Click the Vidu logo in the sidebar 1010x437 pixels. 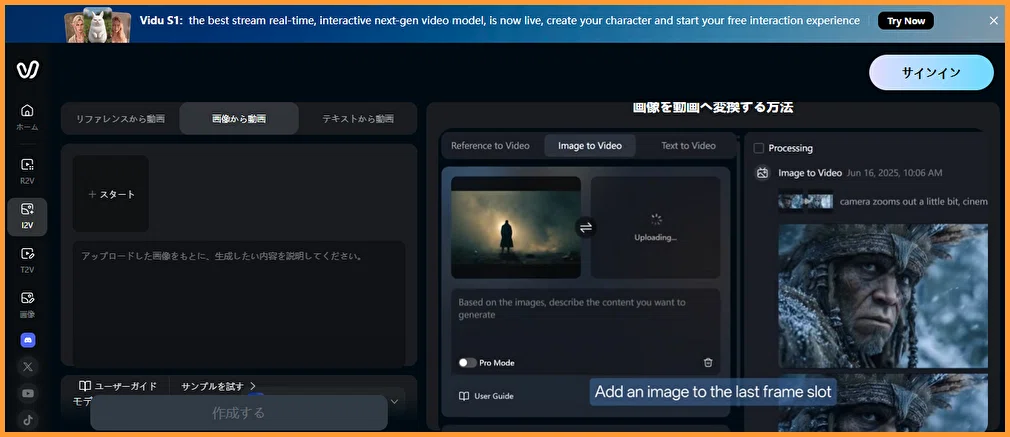(x=28, y=70)
